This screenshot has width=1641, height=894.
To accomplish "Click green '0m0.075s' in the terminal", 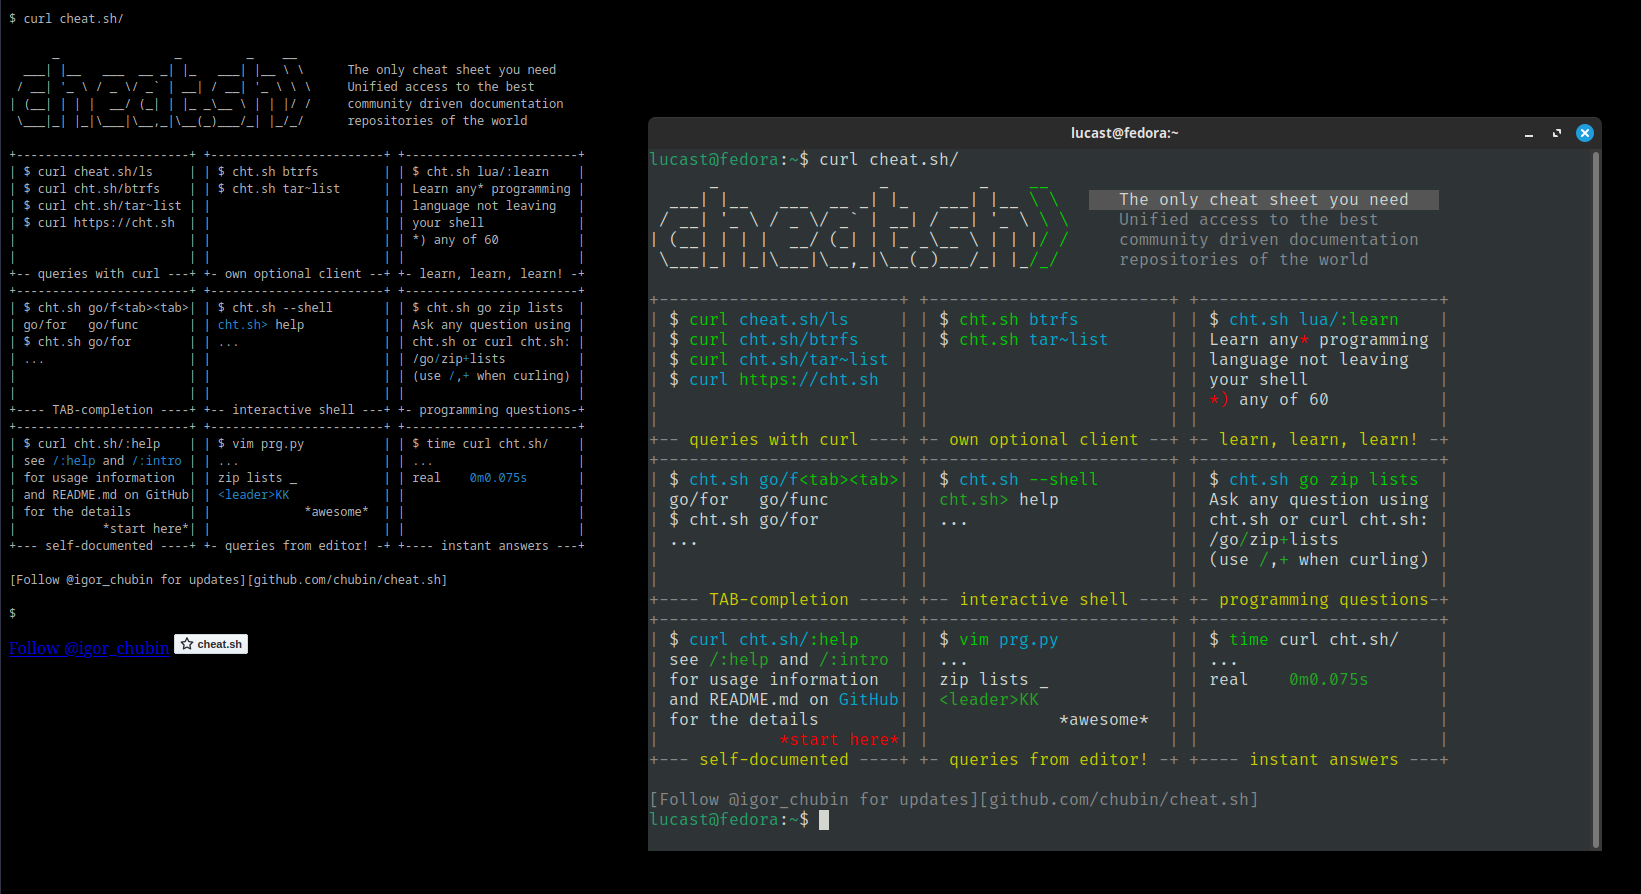I will coord(1328,680).
